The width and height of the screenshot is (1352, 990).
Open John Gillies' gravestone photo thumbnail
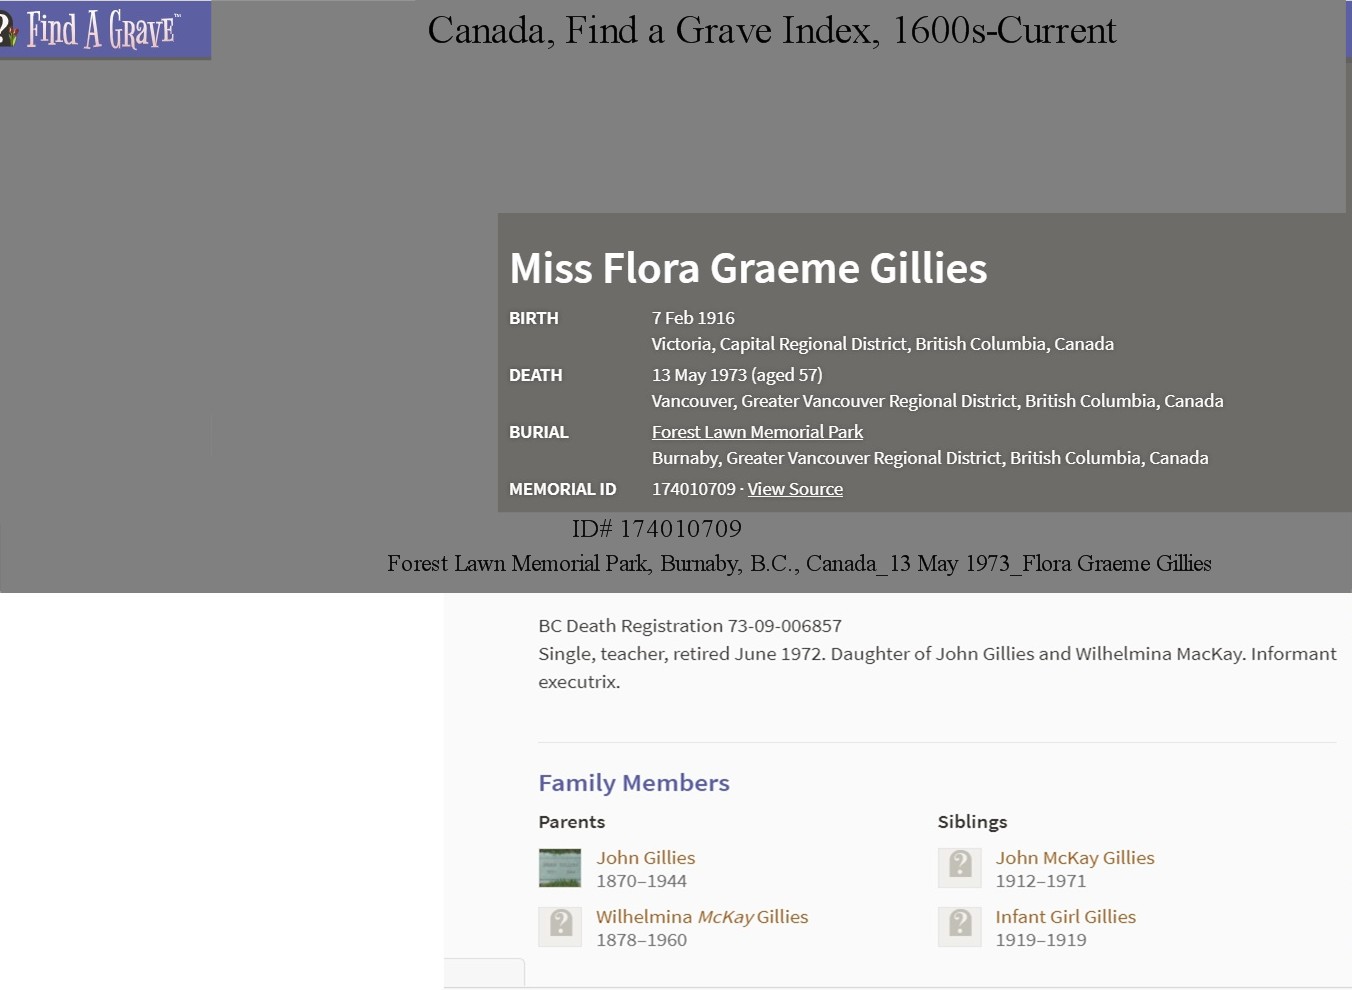[560, 868]
